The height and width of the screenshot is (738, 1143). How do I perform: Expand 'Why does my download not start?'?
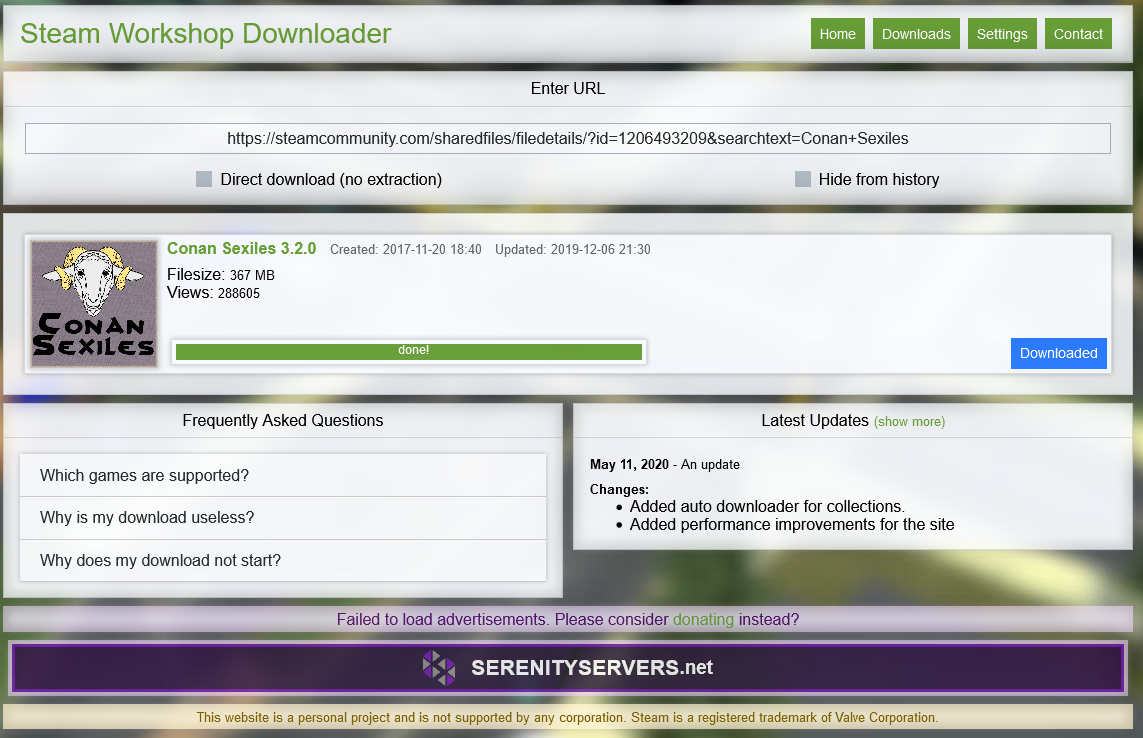pyautogui.click(x=283, y=560)
